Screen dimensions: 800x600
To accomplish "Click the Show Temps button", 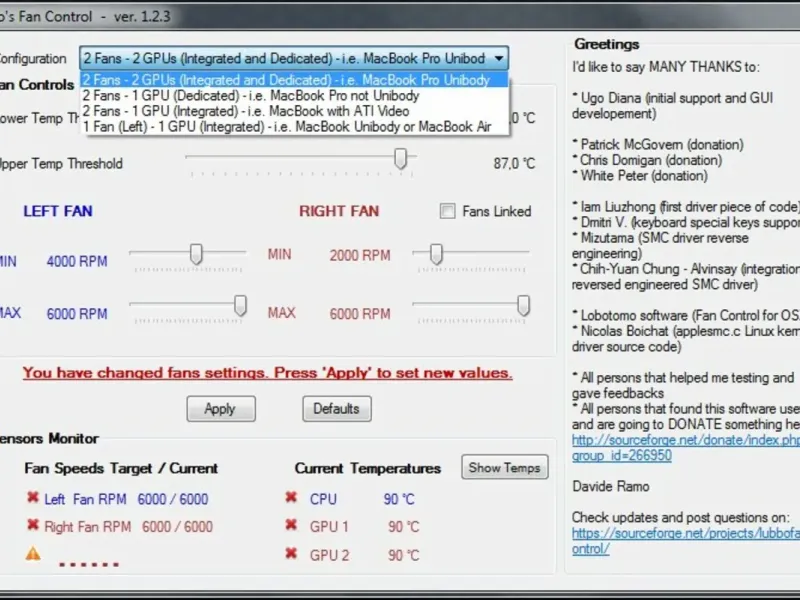I will (x=505, y=467).
